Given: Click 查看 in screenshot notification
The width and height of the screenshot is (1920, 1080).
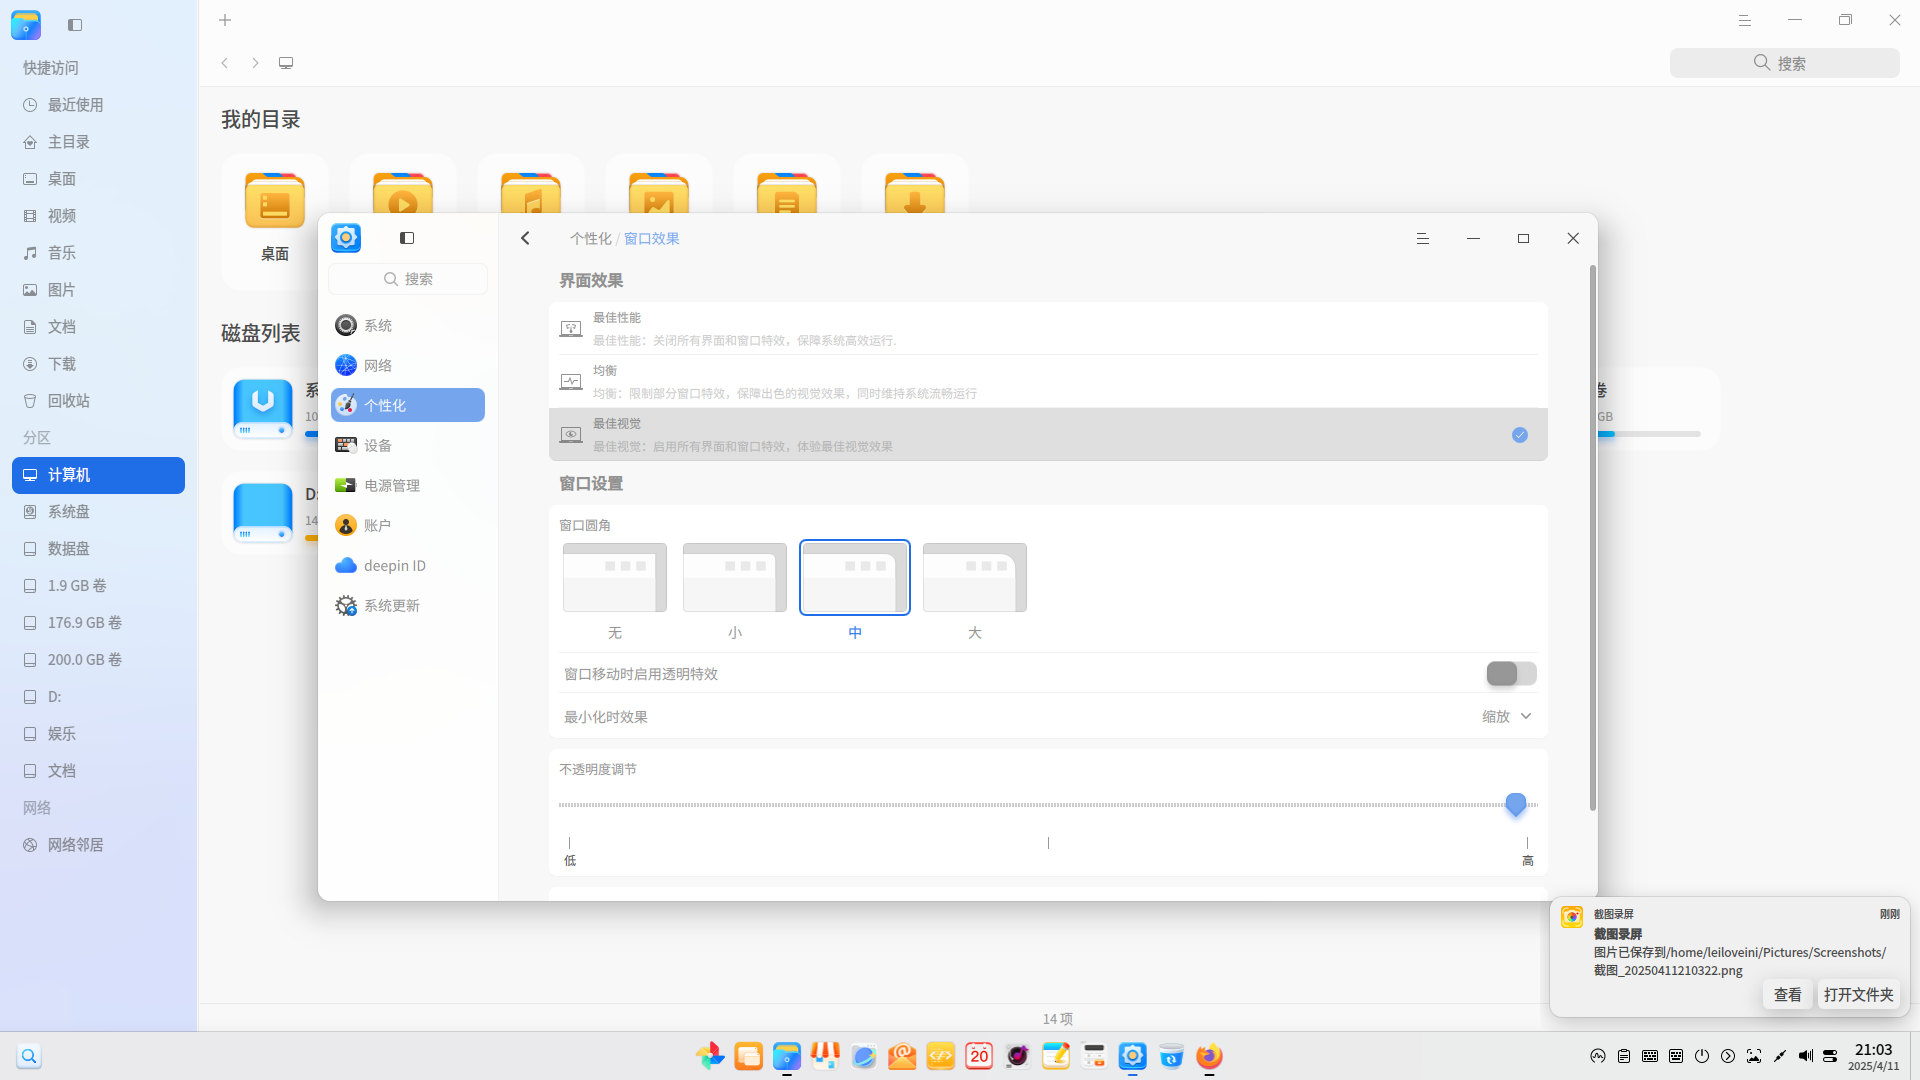Looking at the screenshot, I should coord(1787,995).
